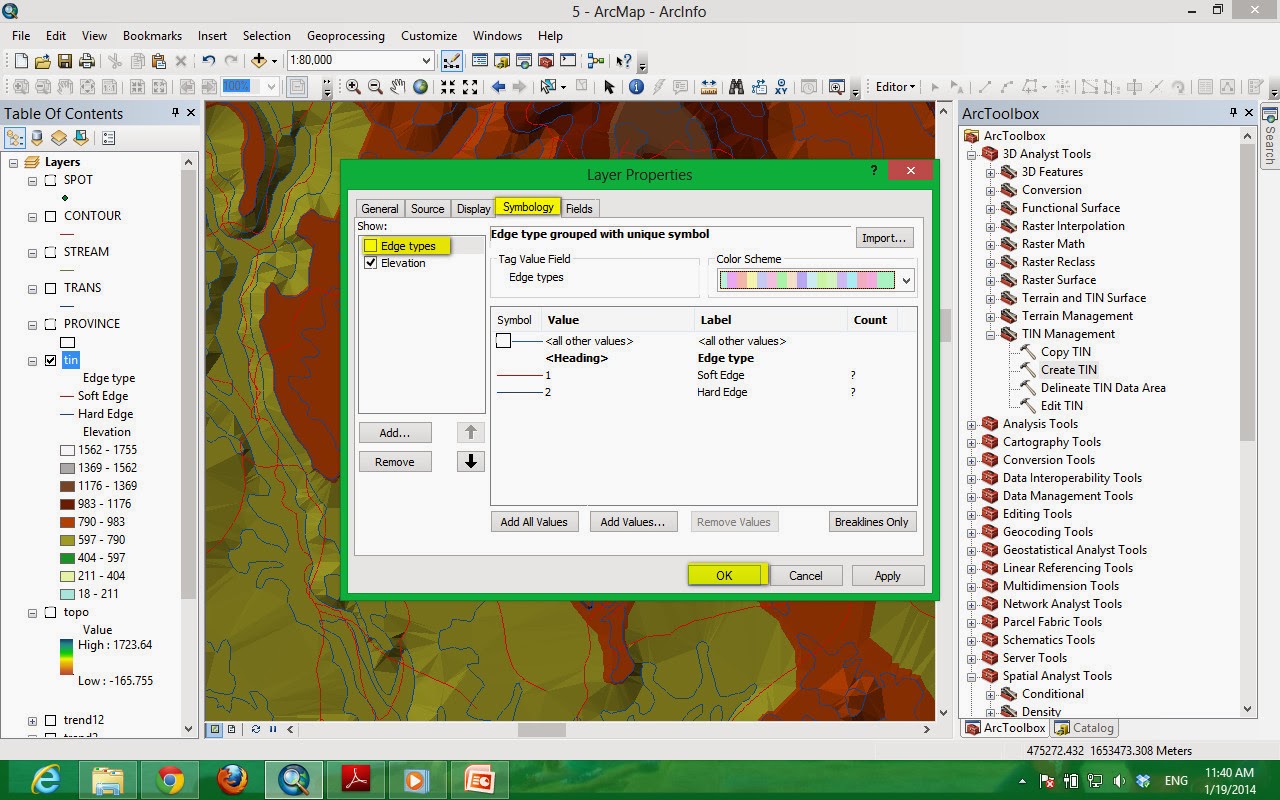
Task: Zoom to Full Extent globe icon
Action: click(420, 87)
